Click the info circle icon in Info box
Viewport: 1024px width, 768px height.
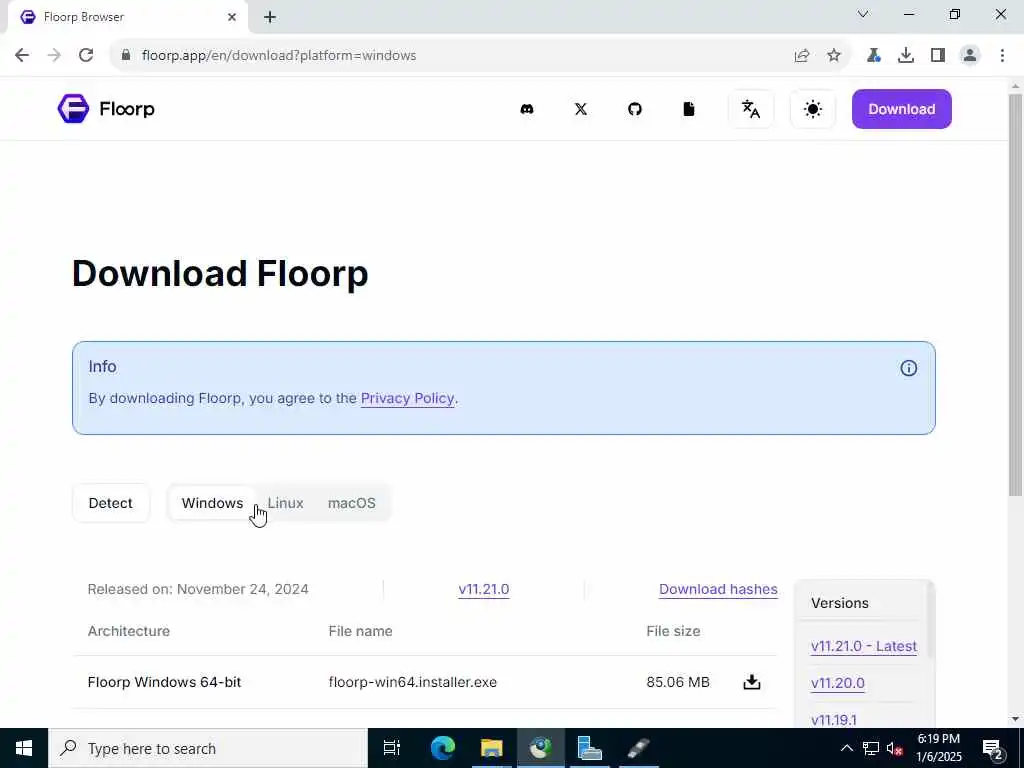pyautogui.click(x=908, y=368)
